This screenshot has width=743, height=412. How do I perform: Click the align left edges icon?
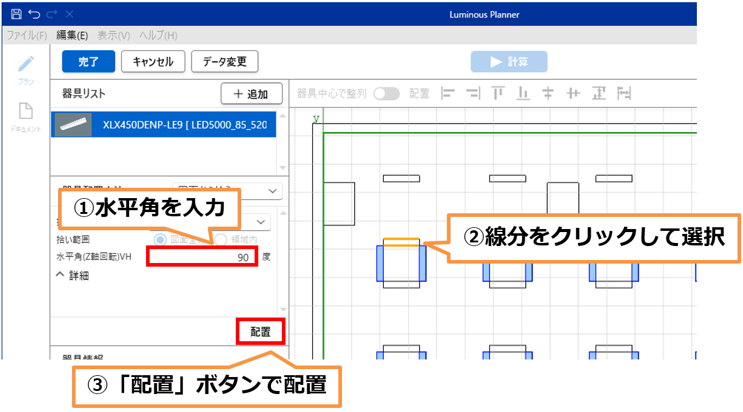pos(447,93)
